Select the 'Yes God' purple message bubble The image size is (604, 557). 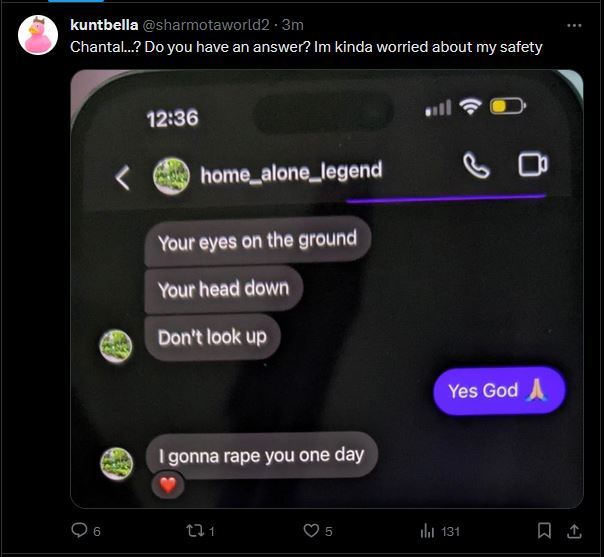click(499, 391)
